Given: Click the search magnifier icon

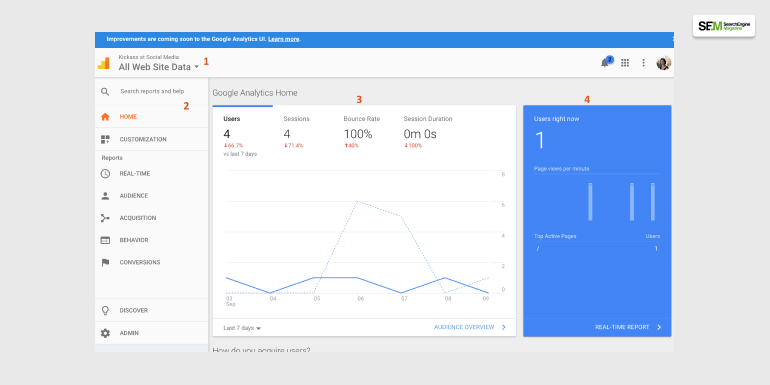Looking at the screenshot, I should point(105,91).
